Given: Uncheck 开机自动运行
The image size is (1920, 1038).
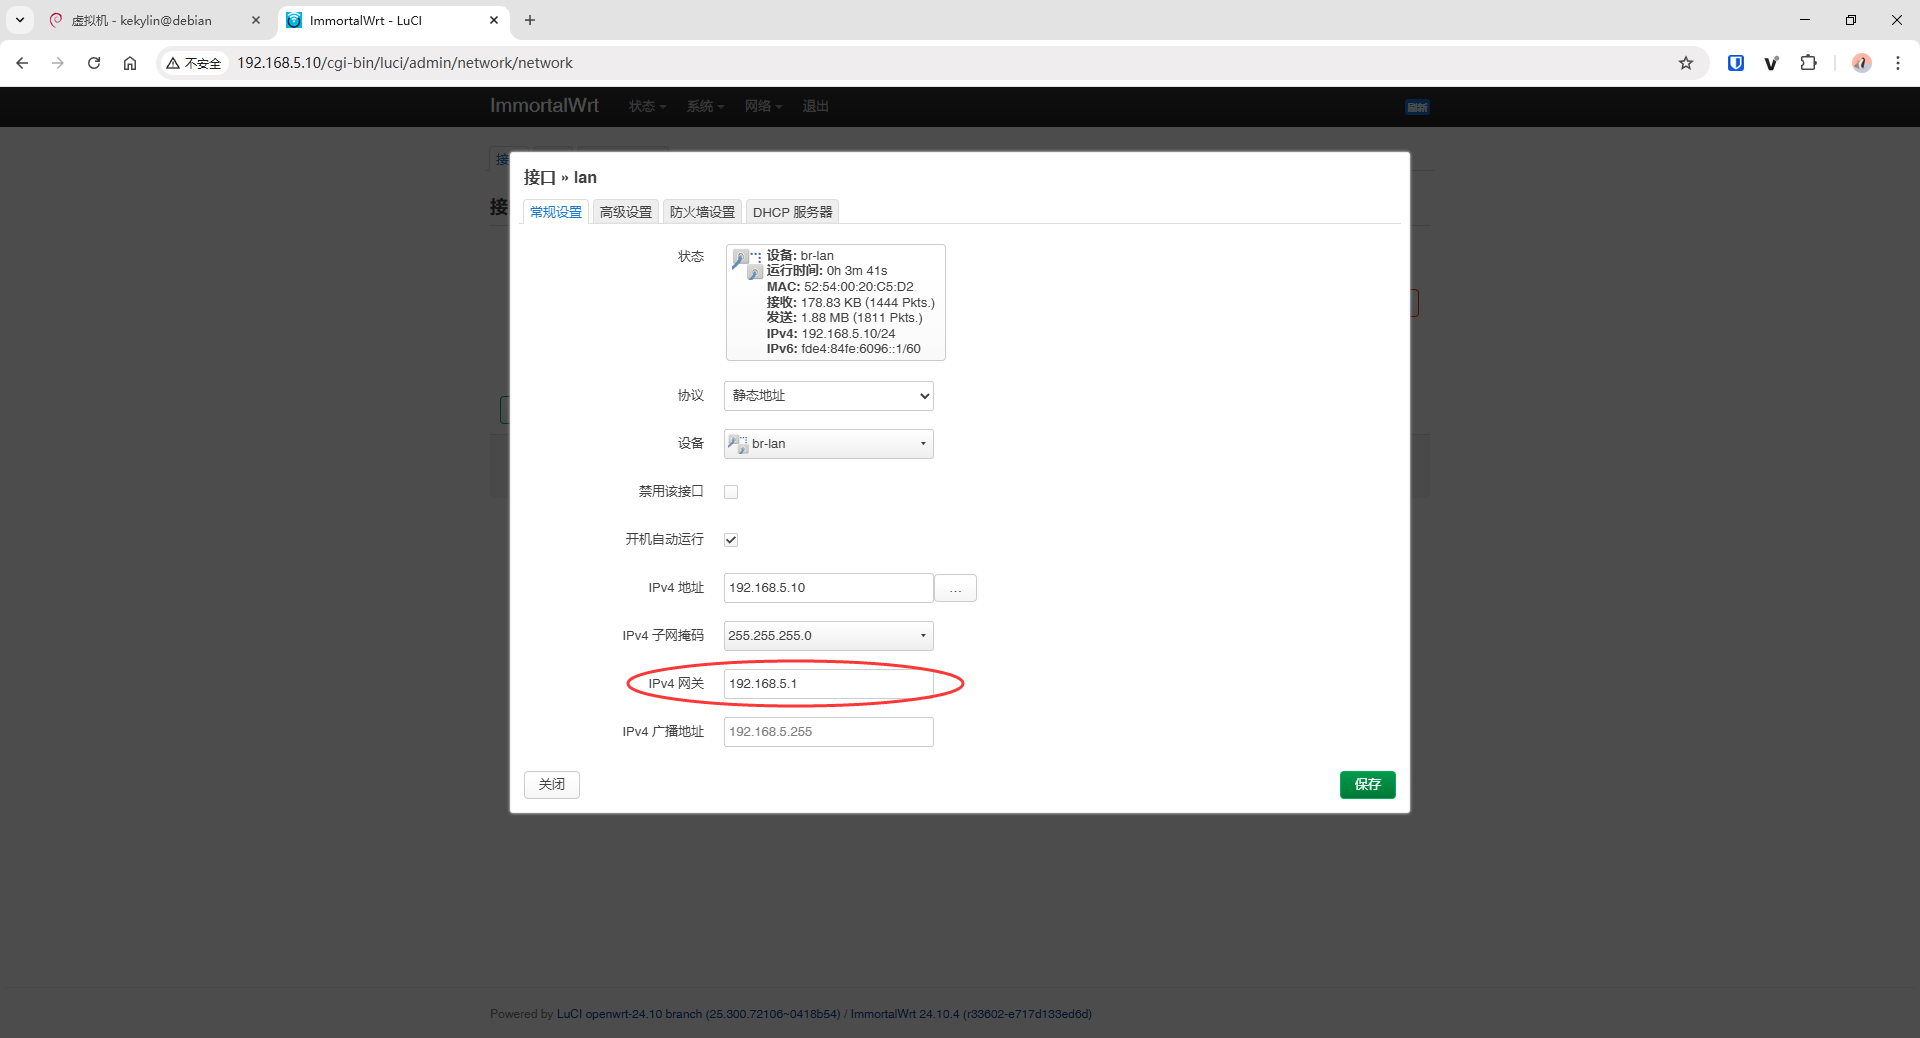Looking at the screenshot, I should point(731,539).
